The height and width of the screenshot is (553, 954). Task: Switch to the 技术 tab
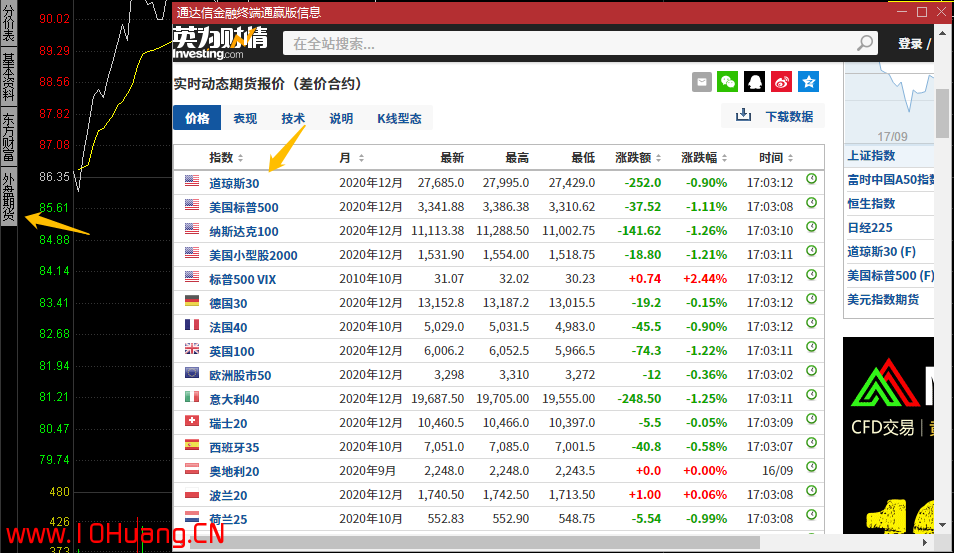[x=293, y=118]
